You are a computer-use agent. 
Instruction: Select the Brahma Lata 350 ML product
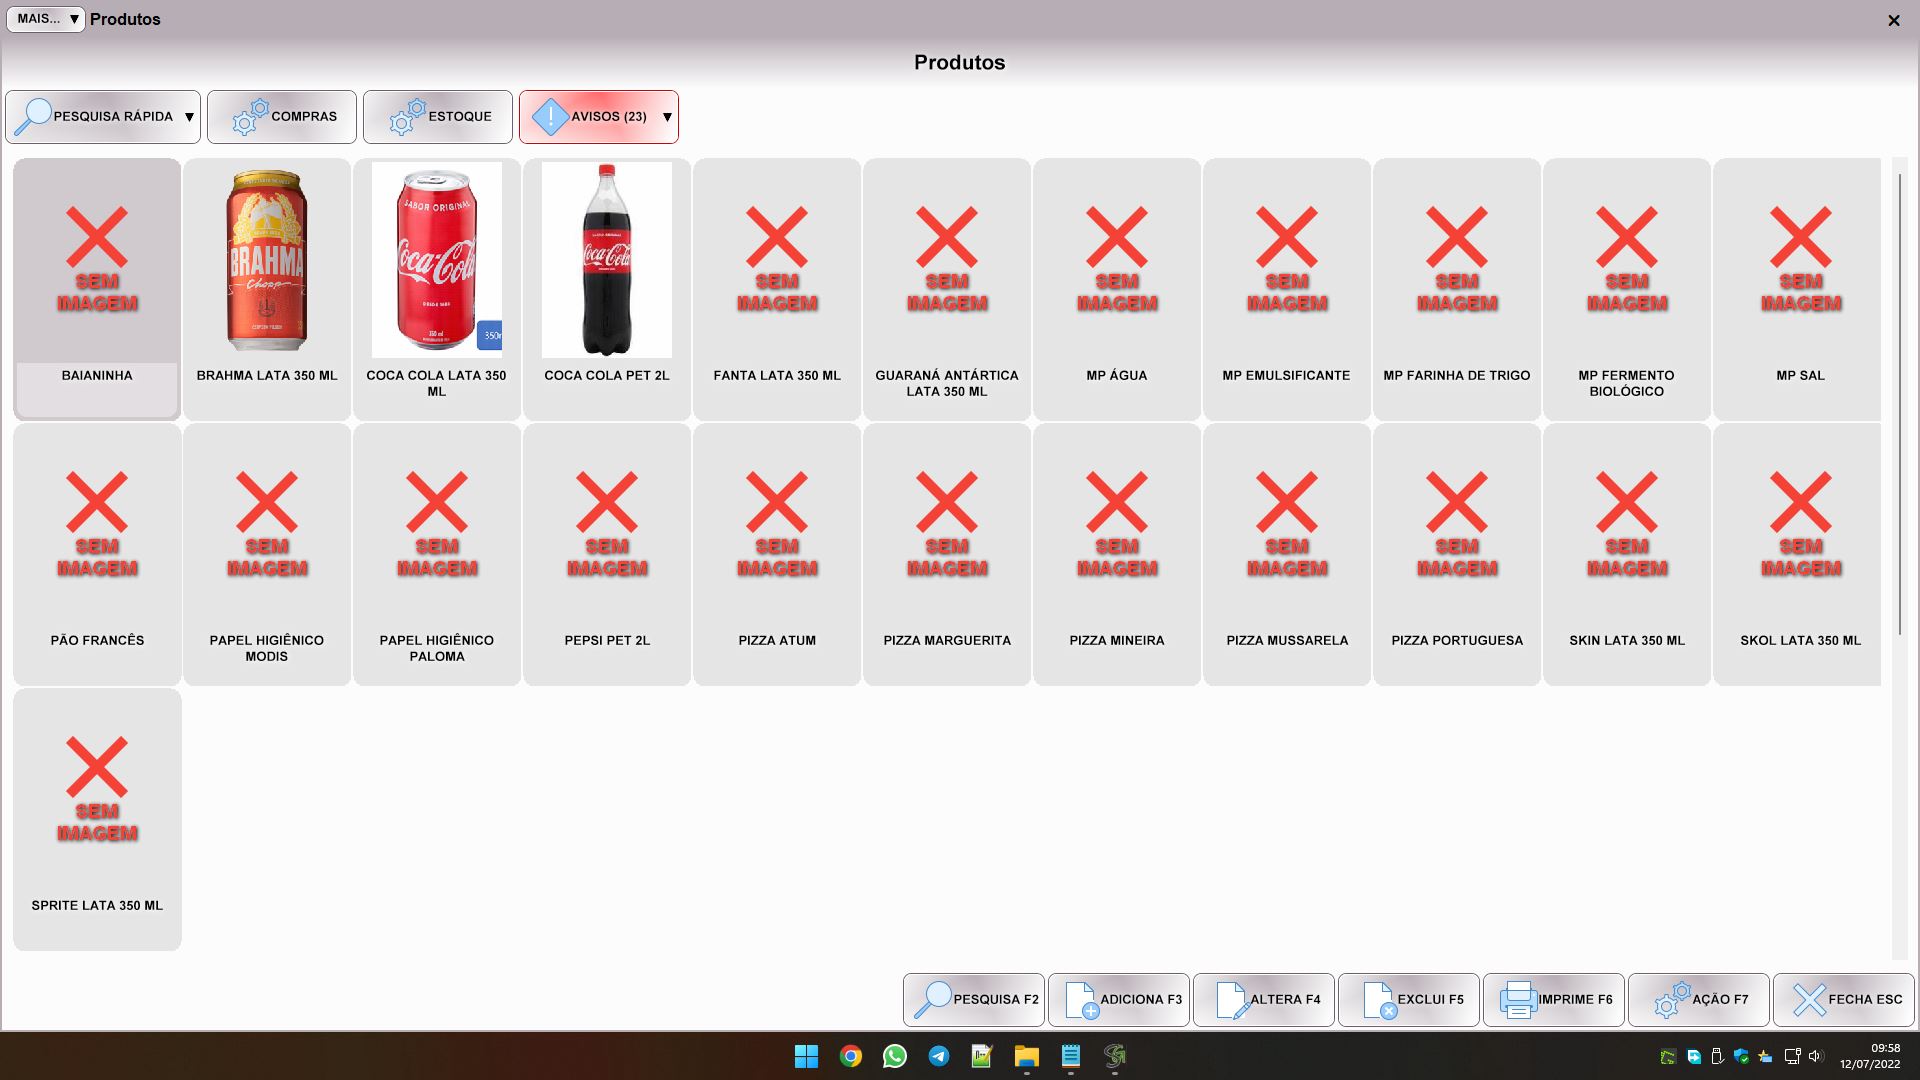pyautogui.click(x=267, y=288)
